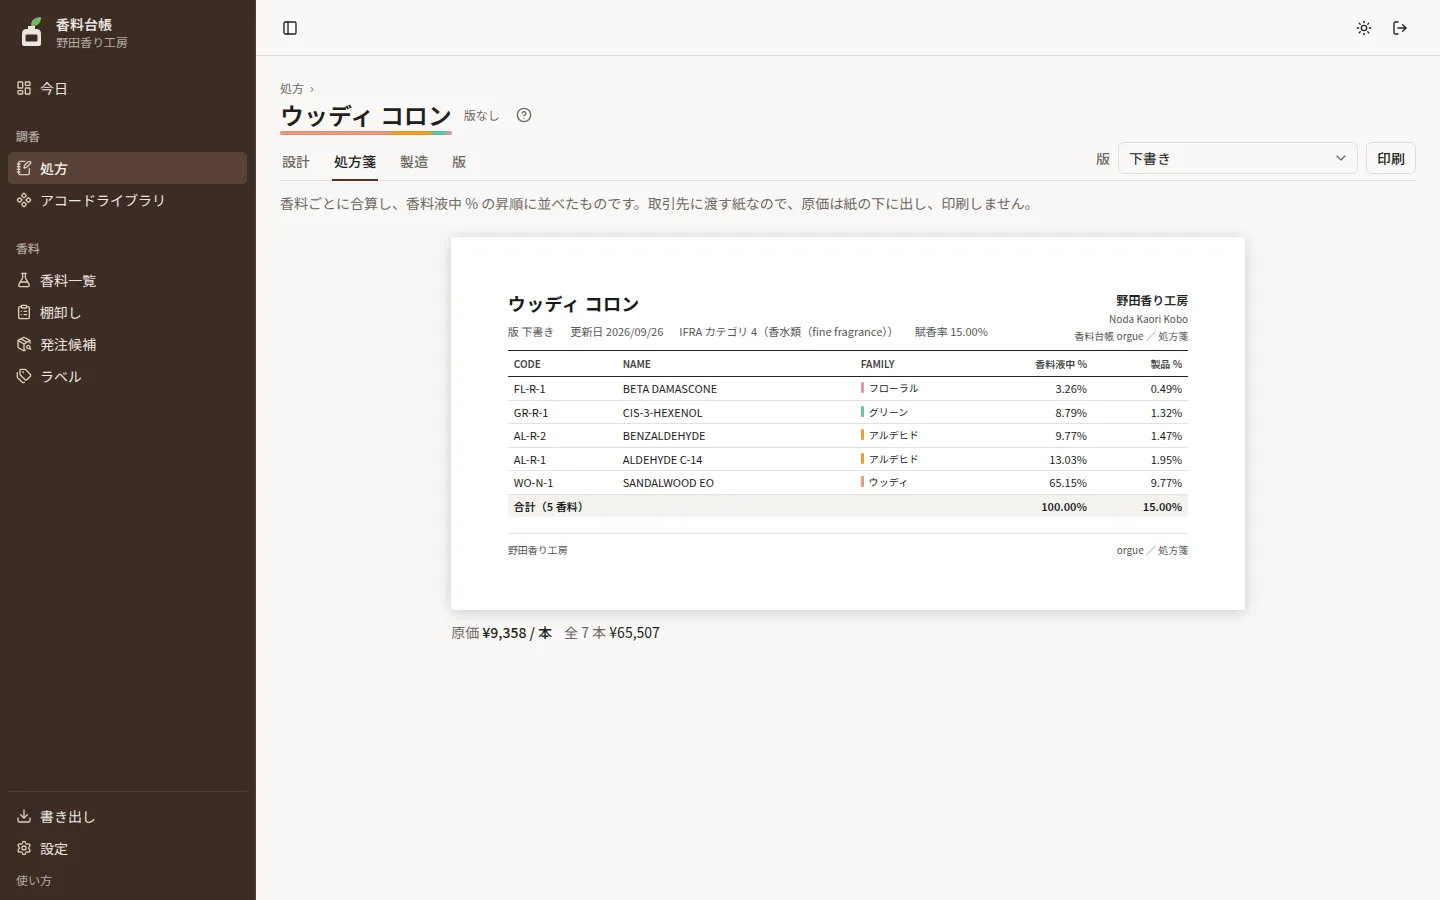Click the GR-R-1 code cell
The height and width of the screenshot is (900, 1440).
click(531, 413)
